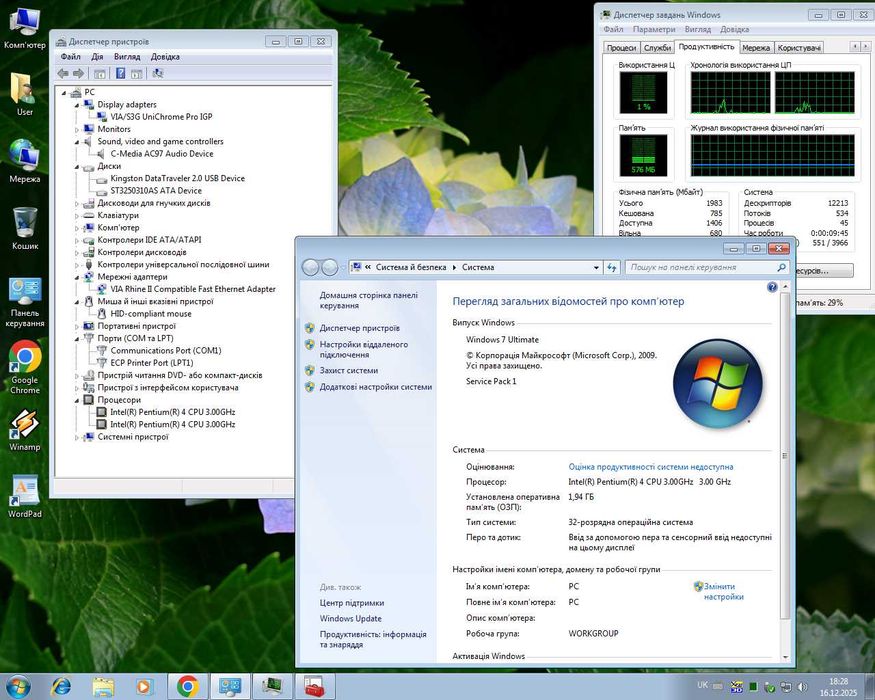Open the address bar dropdown in System window
This screenshot has width=875, height=700.
(x=598, y=268)
